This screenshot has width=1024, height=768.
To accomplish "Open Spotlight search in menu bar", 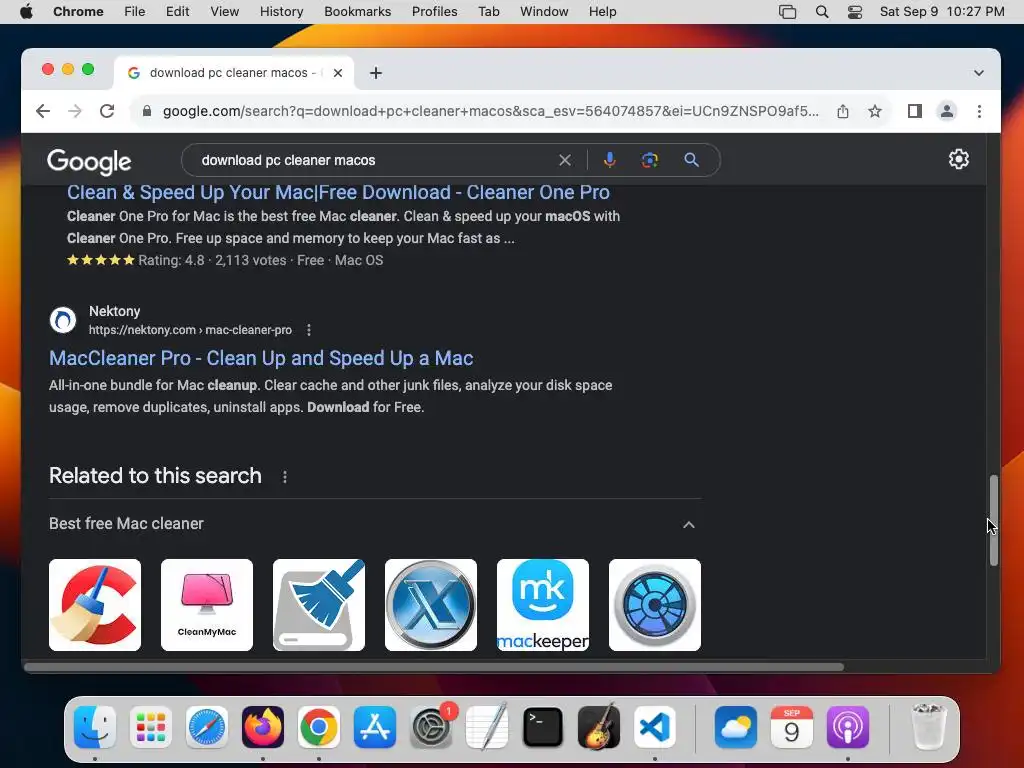I will pyautogui.click(x=822, y=12).
